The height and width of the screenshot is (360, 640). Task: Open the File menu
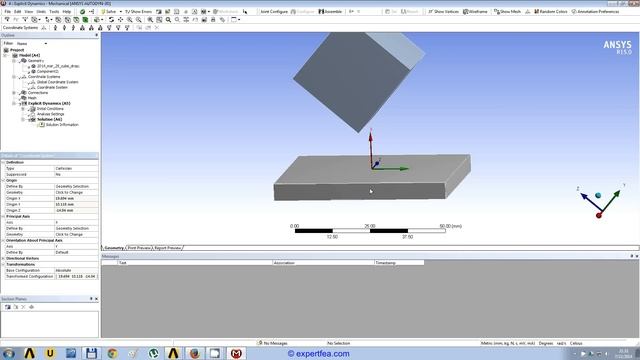click(8, 11)
